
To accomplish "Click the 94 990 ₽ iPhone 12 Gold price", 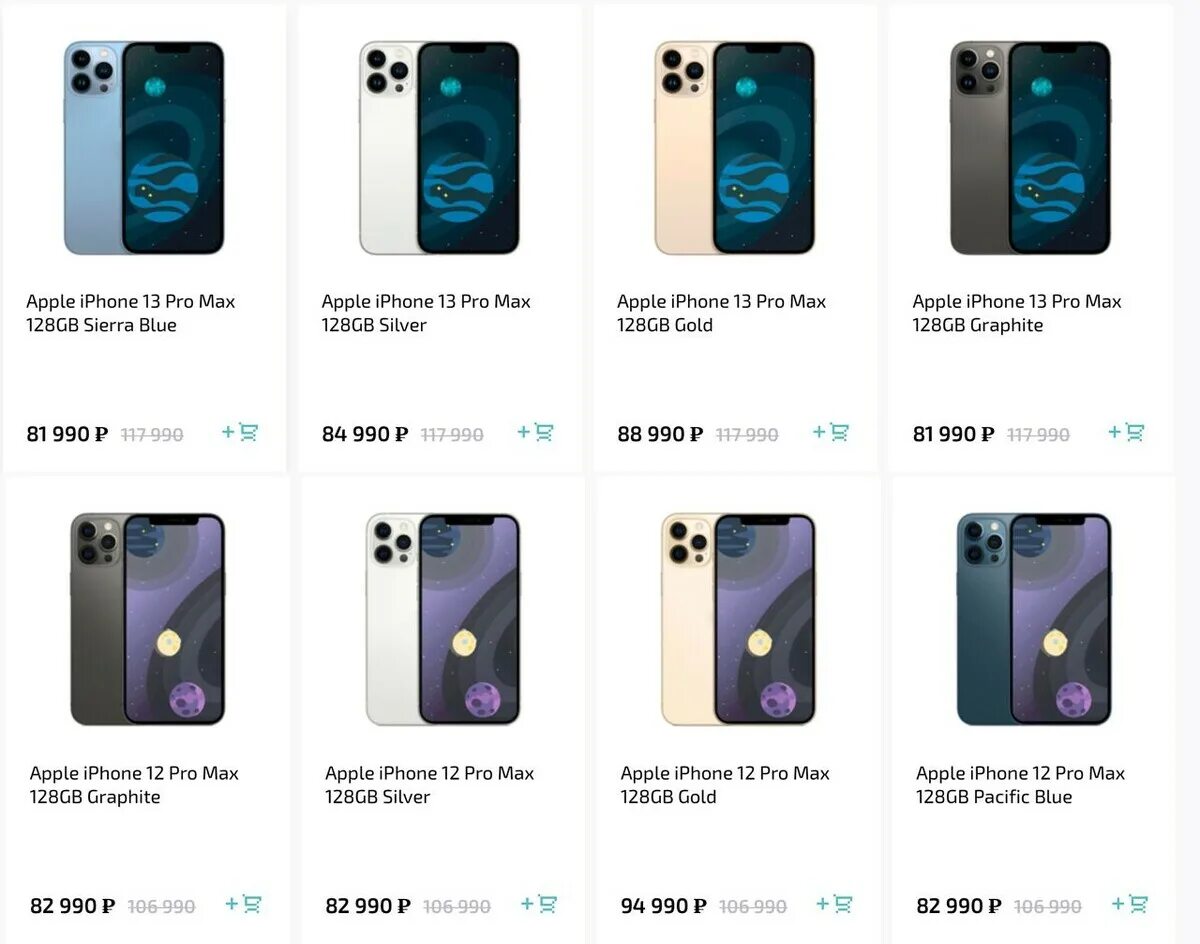I will pyautogui.click(x=663, y=906).
